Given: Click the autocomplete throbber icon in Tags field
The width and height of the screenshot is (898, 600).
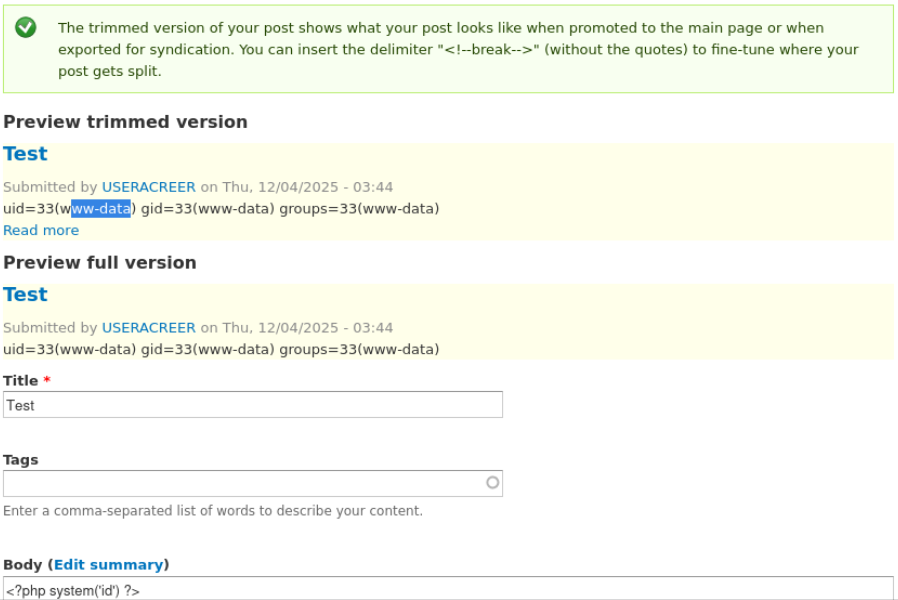Looking at the screenshot, I should [491, 482].
